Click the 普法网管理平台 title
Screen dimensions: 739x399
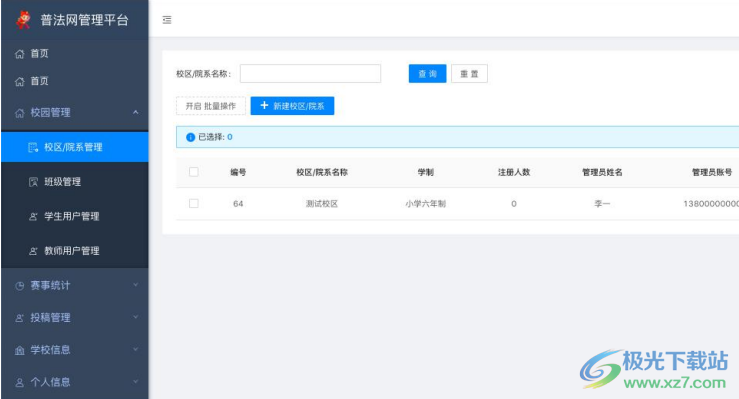[x=84, y=20]
